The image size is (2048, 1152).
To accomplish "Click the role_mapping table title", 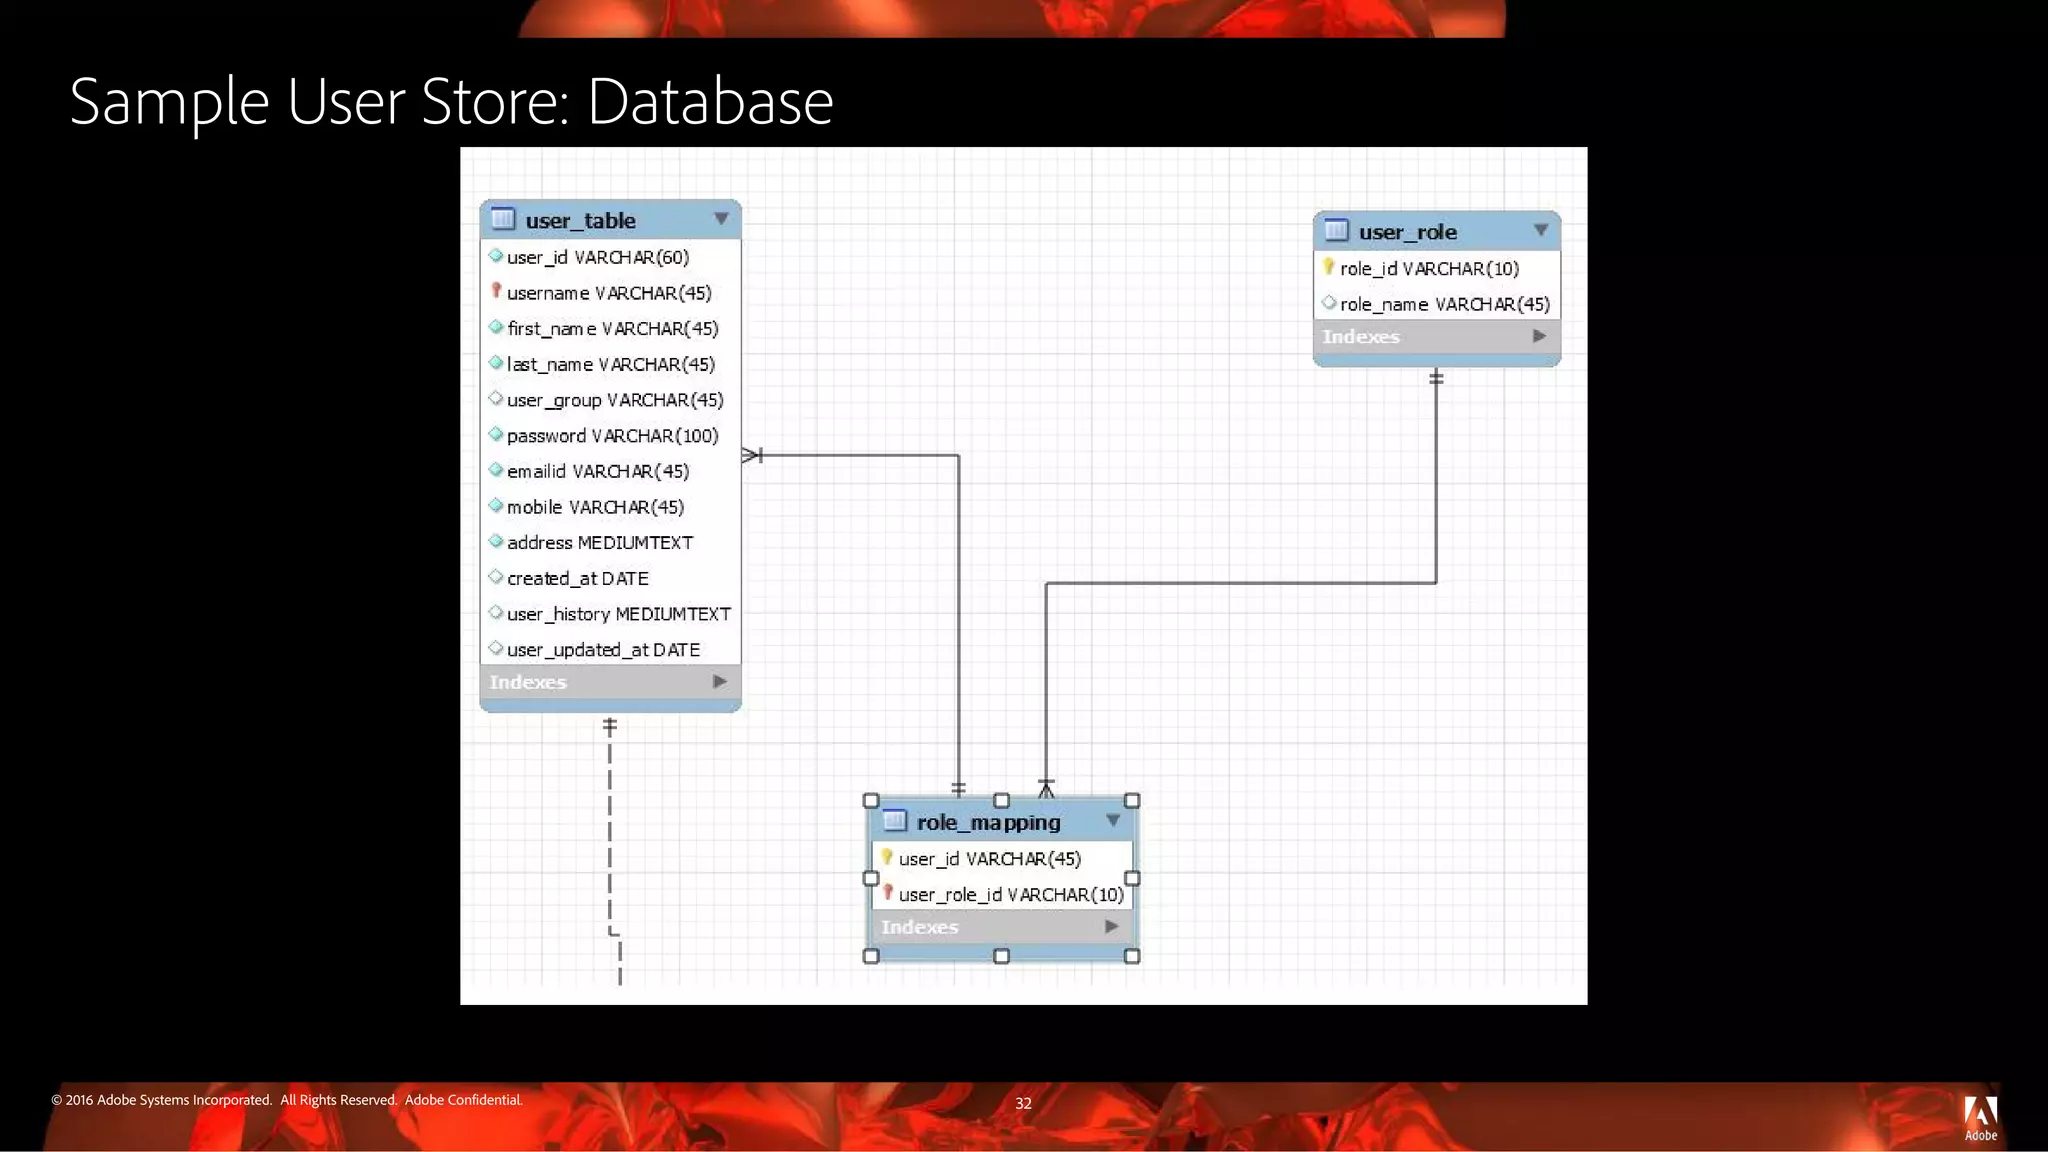I will pos(988,822).
